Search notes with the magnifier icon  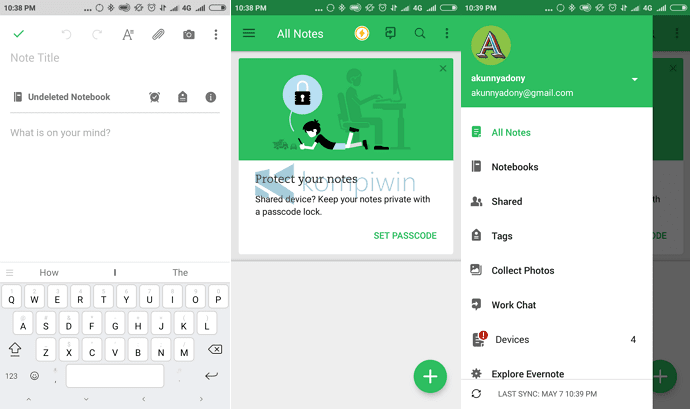(420, 33)
